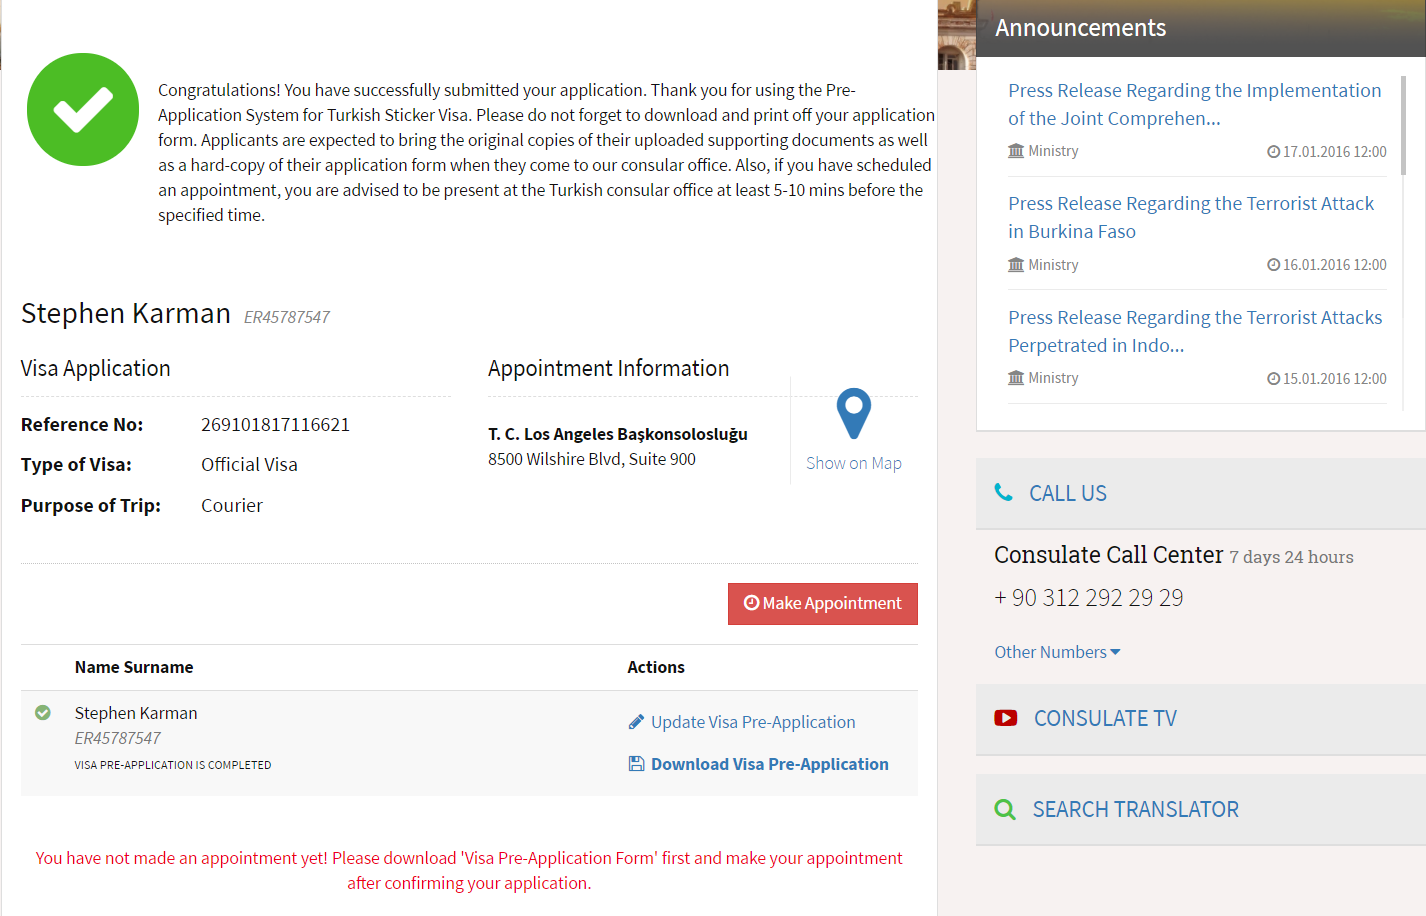
Task: Click the Announcements panel header
Action: [x=1201, y=28]
